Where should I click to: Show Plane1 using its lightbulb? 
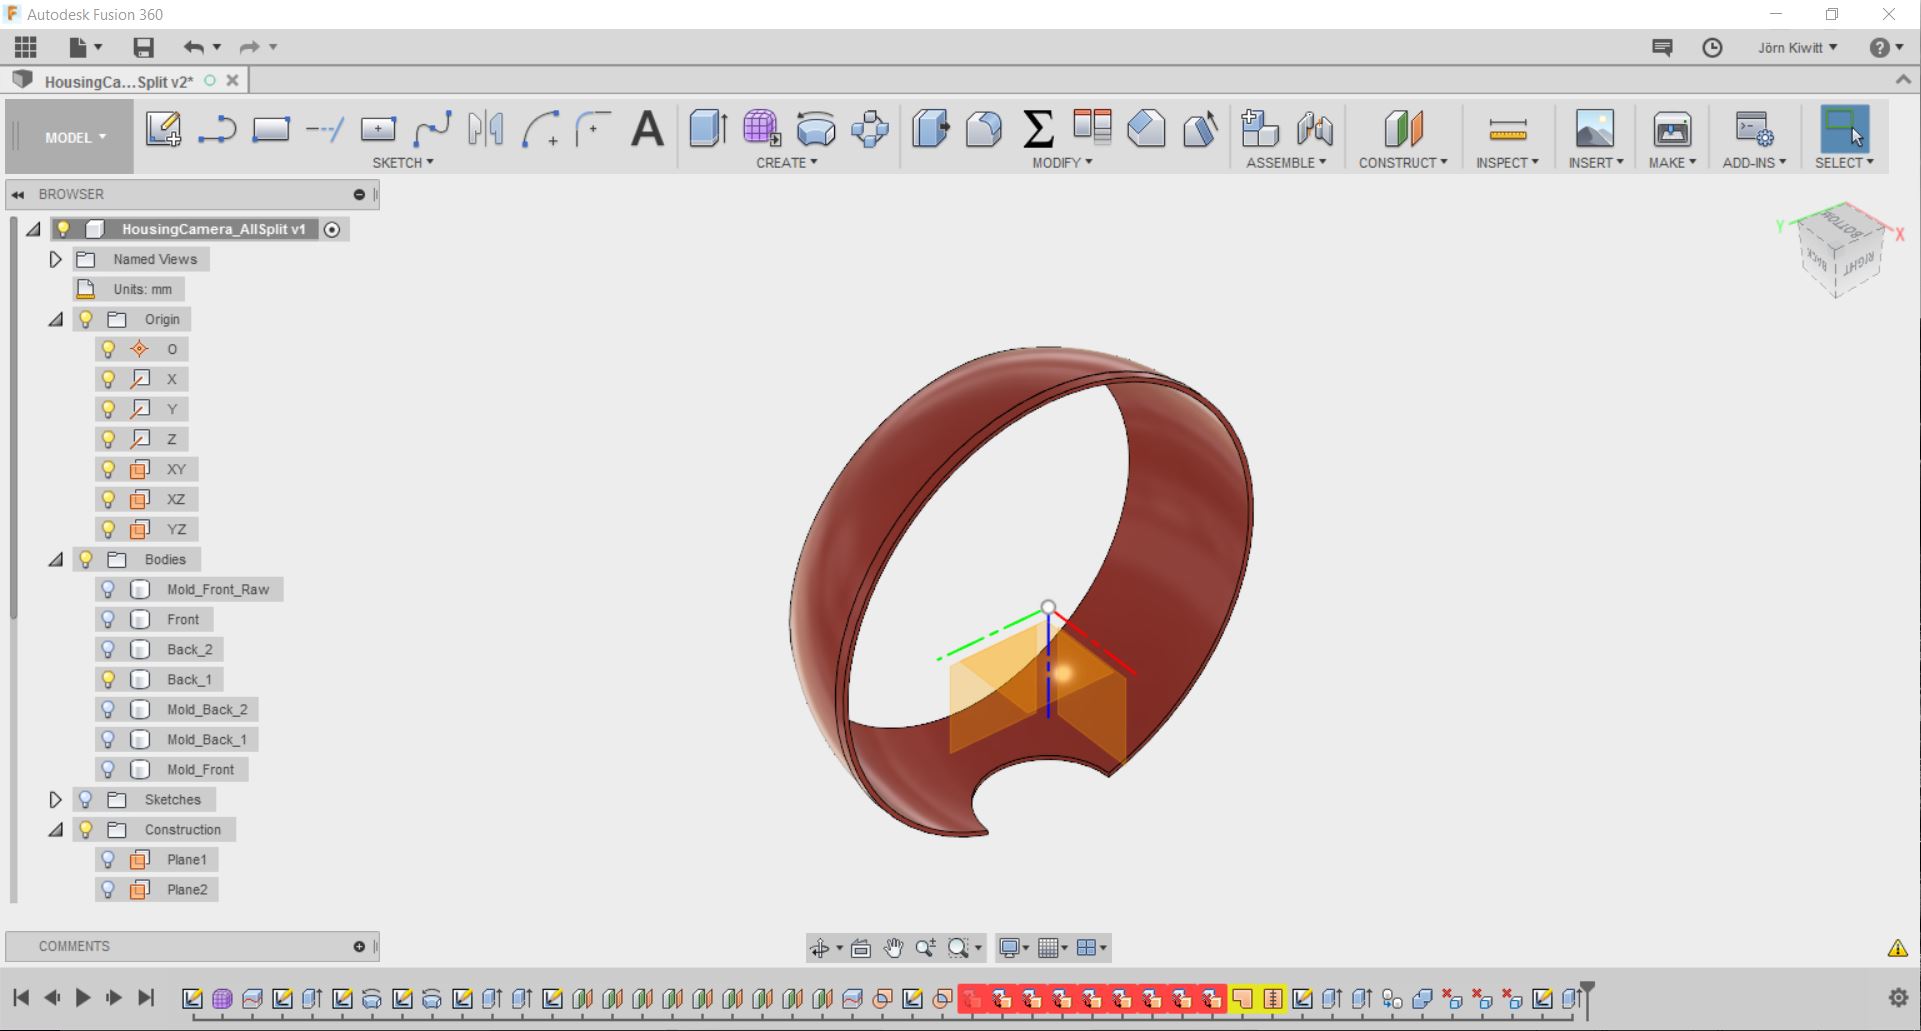click(x=108, y=860)
